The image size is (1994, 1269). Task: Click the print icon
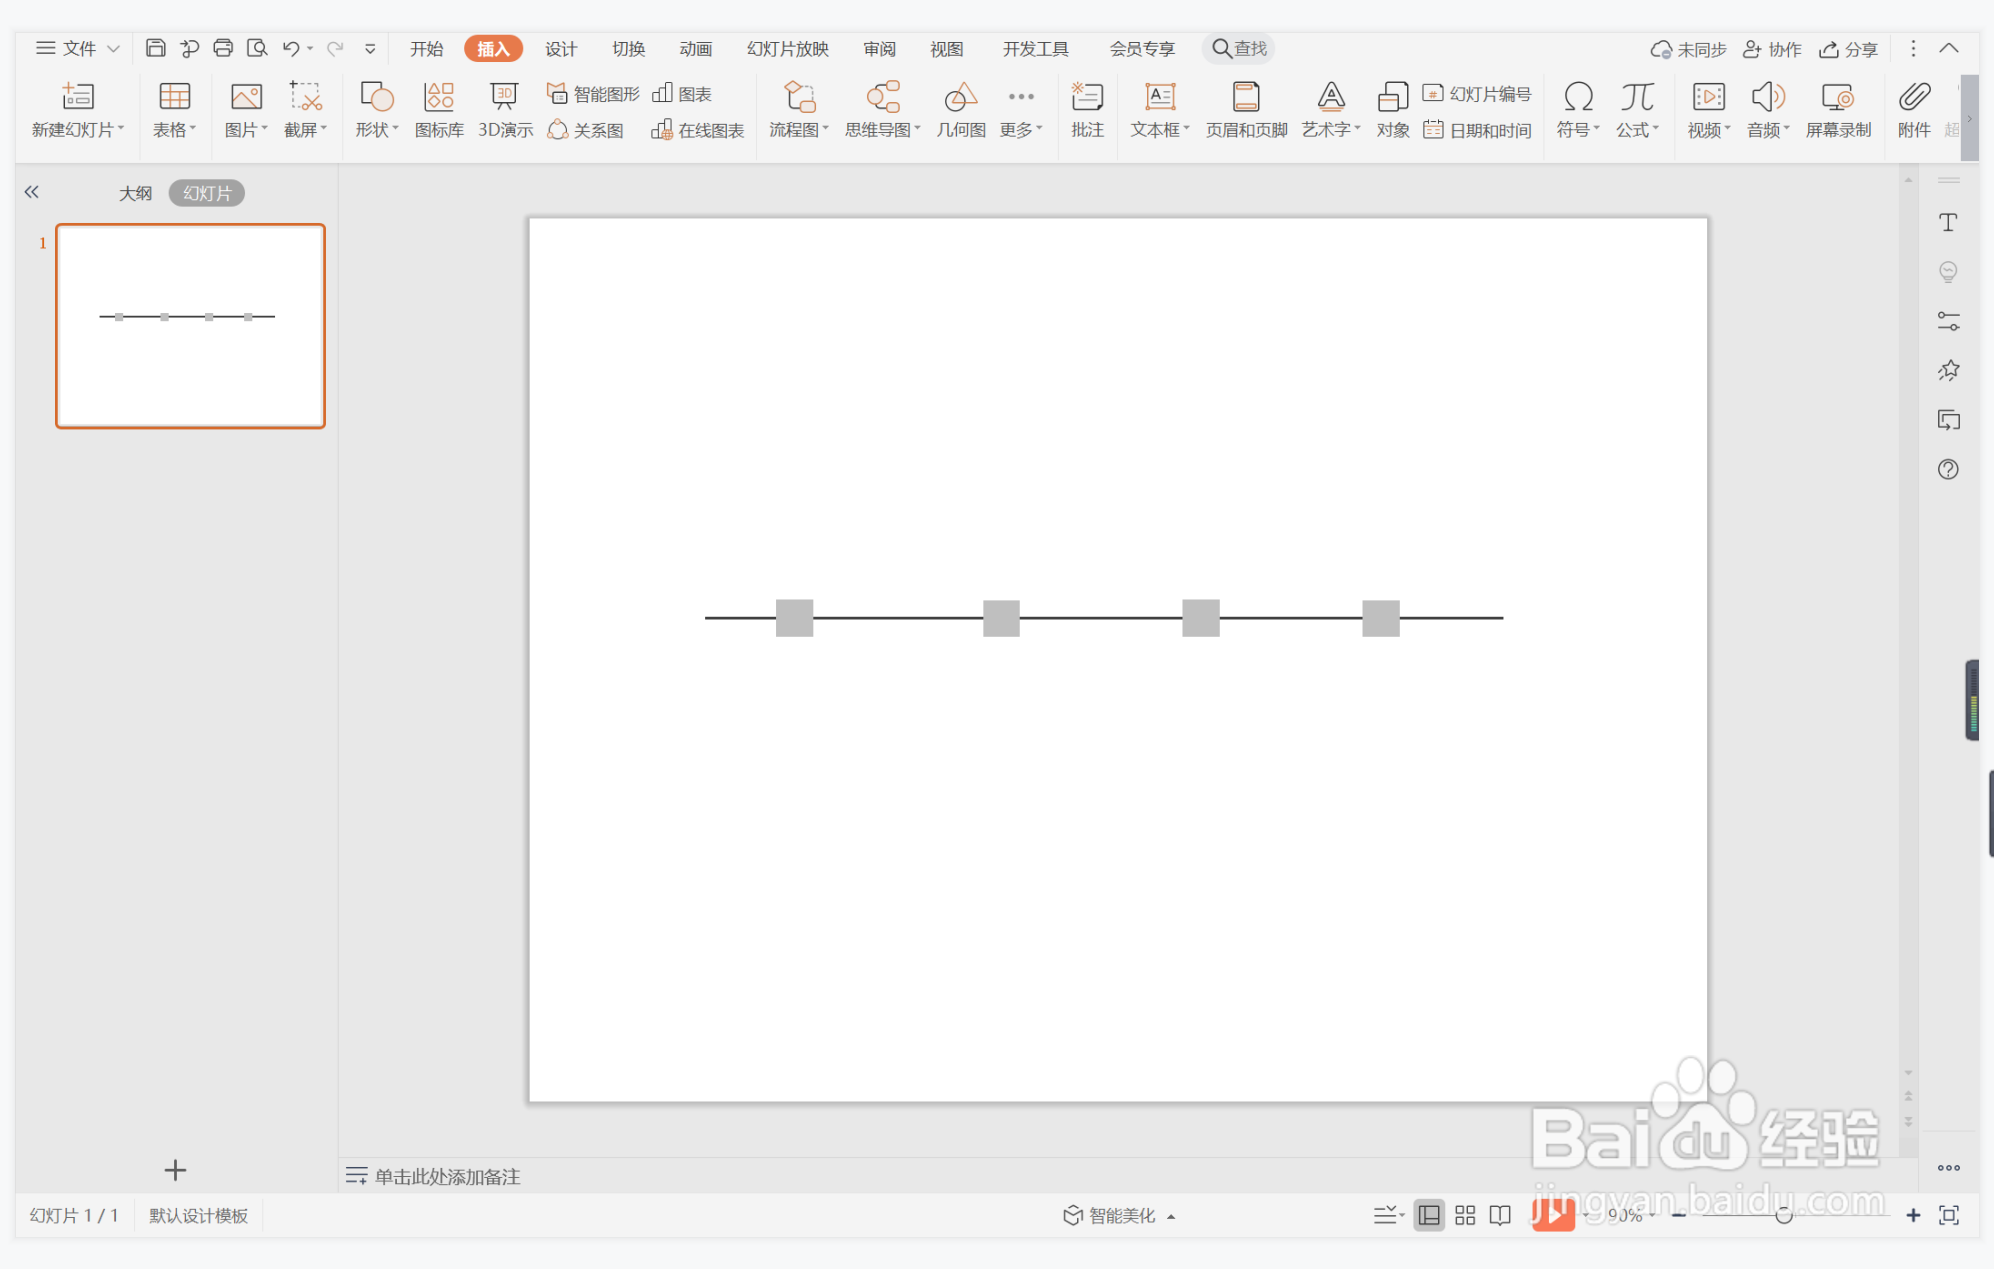(x=223, y=48)
